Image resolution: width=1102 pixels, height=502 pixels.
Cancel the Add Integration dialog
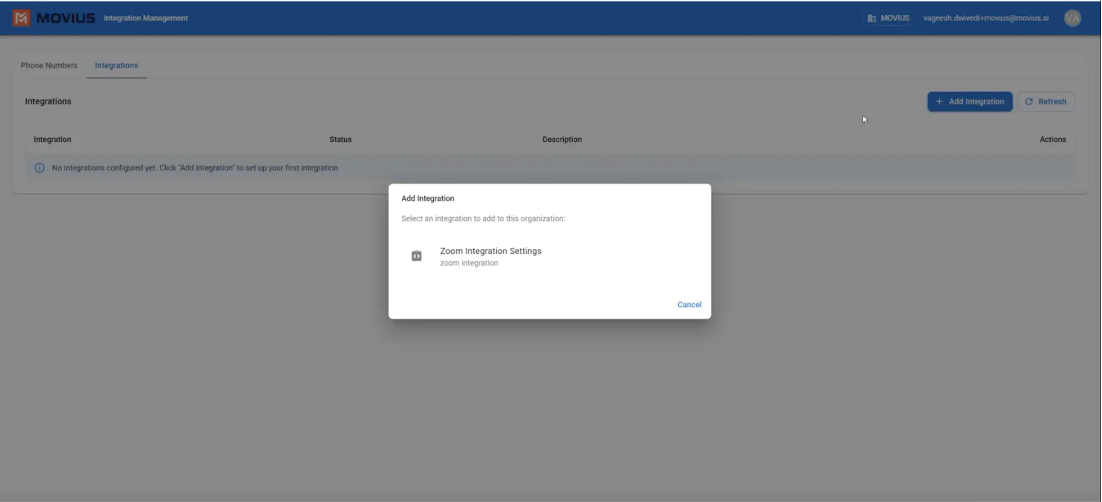[x=689, y=304]
